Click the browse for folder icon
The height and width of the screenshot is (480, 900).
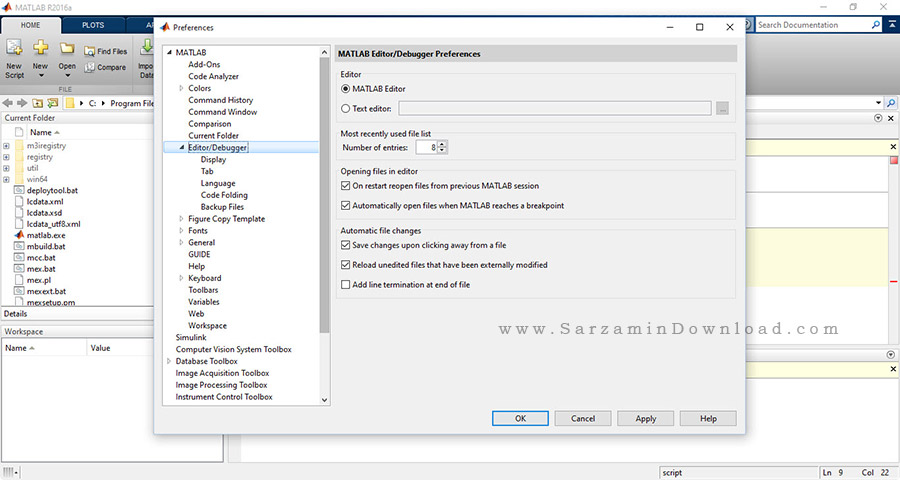coord(53,103)
